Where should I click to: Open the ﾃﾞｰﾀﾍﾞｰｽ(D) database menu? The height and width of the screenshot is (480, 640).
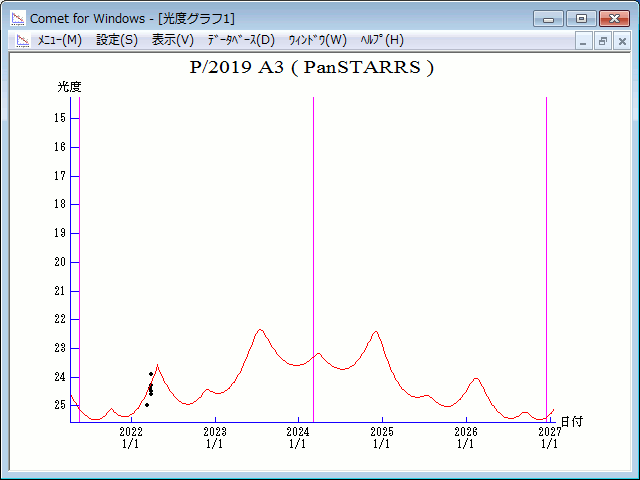(240, 40)
